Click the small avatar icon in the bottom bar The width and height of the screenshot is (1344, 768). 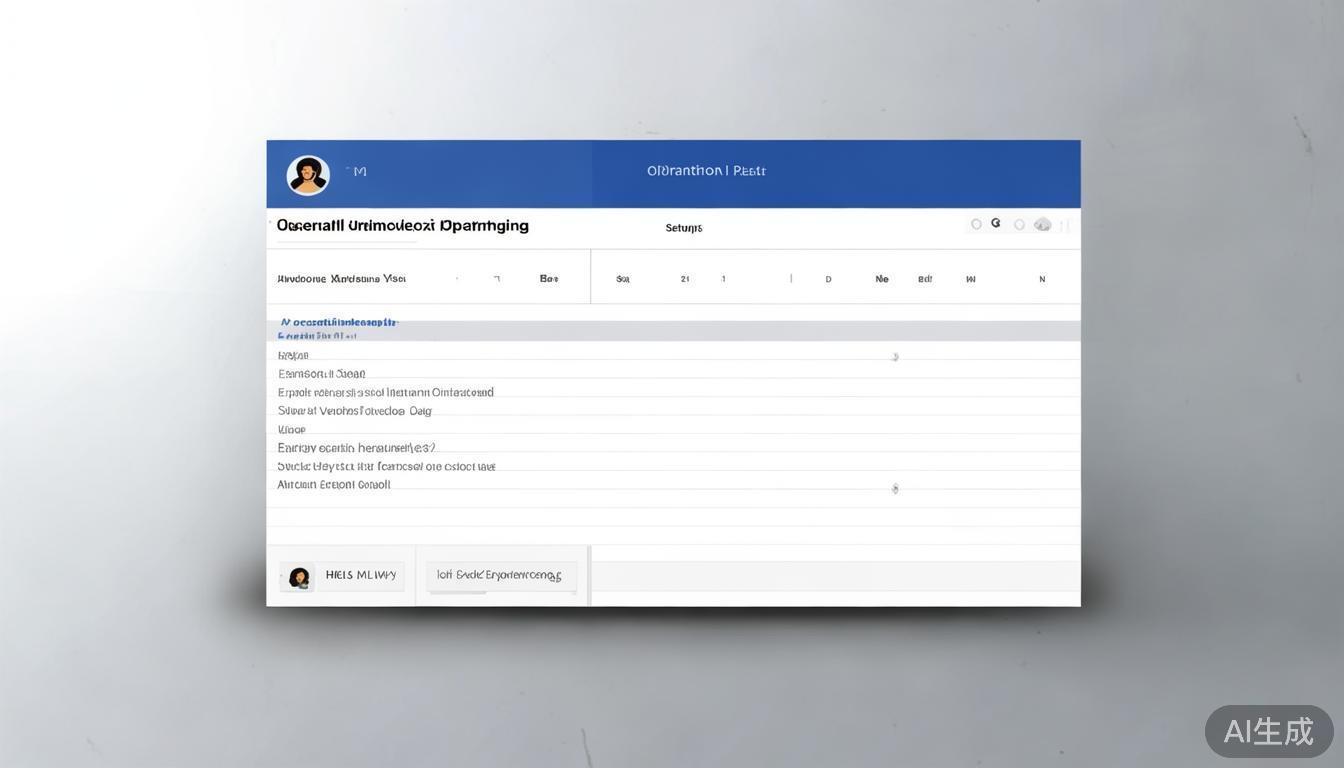coord(298,577)
